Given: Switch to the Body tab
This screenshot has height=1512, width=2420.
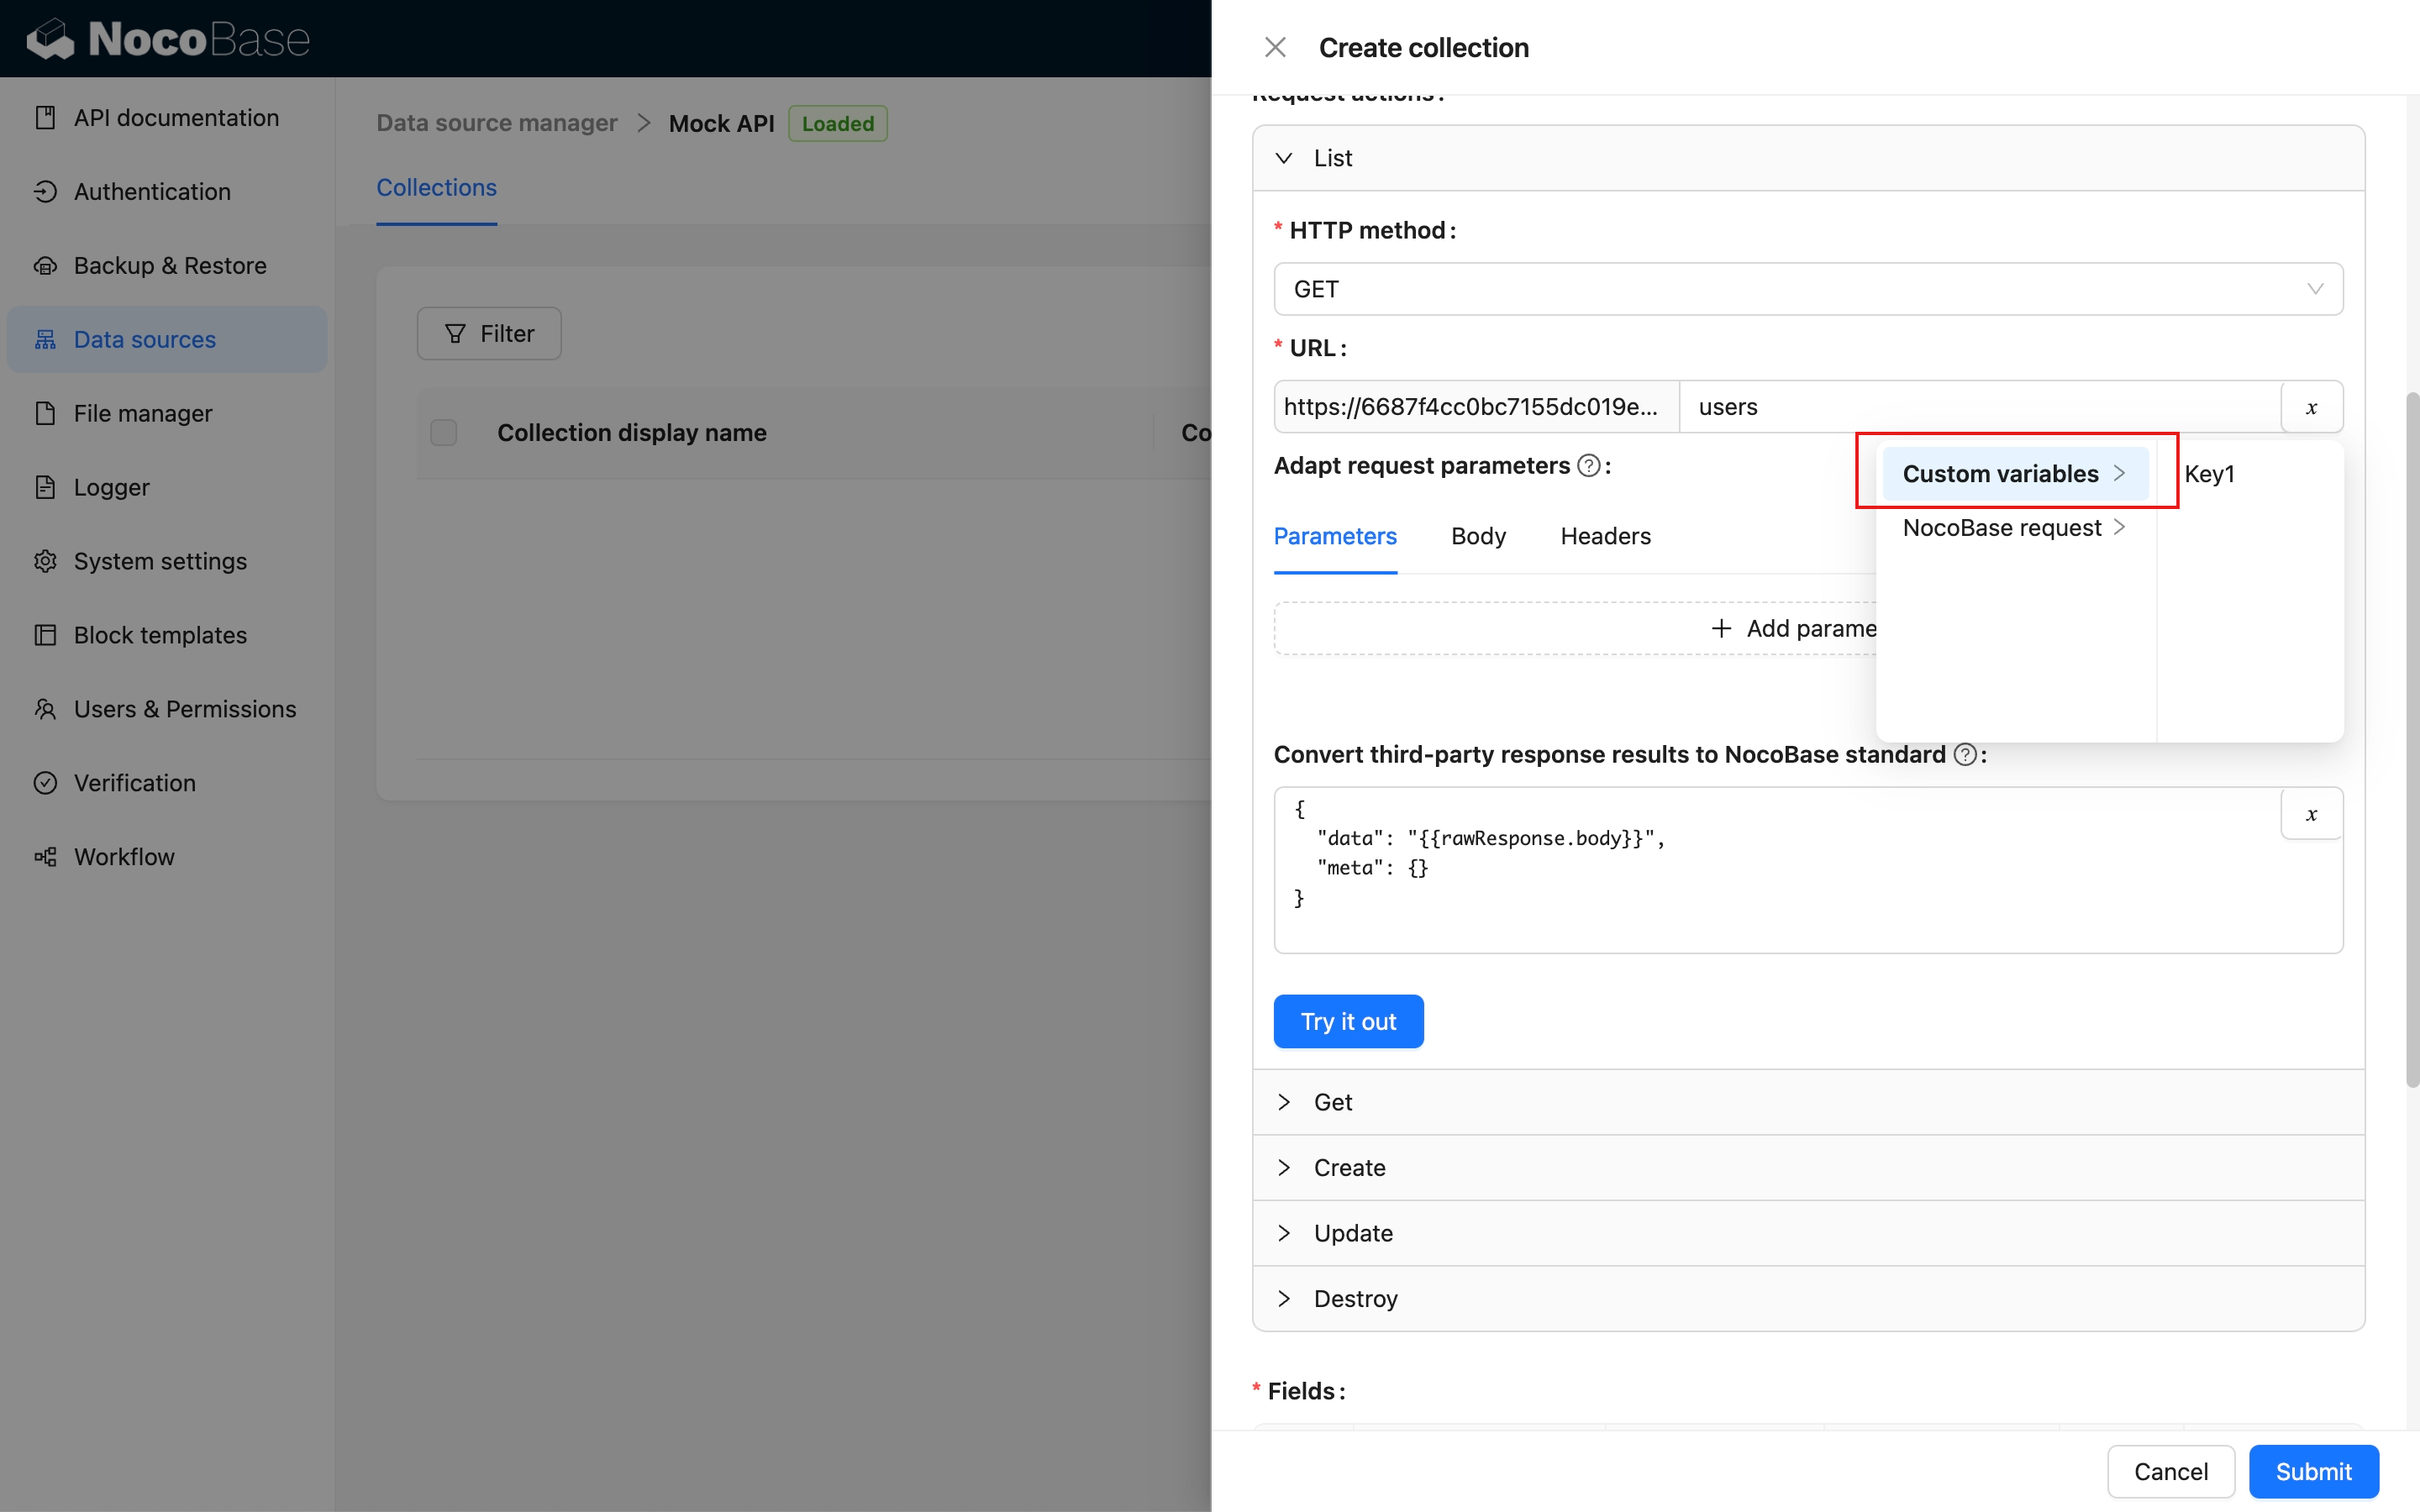Looking at the screenshot, I should [1478, 536].
